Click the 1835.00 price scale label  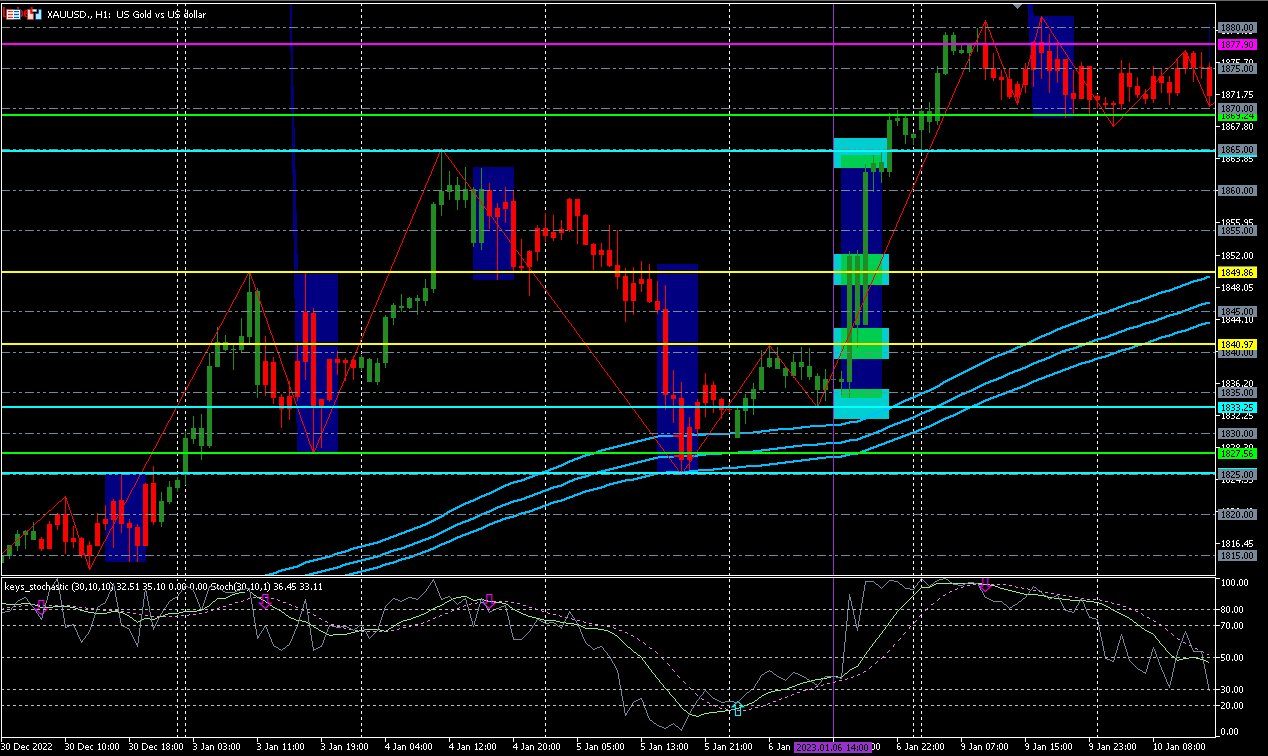[1237, 392]
